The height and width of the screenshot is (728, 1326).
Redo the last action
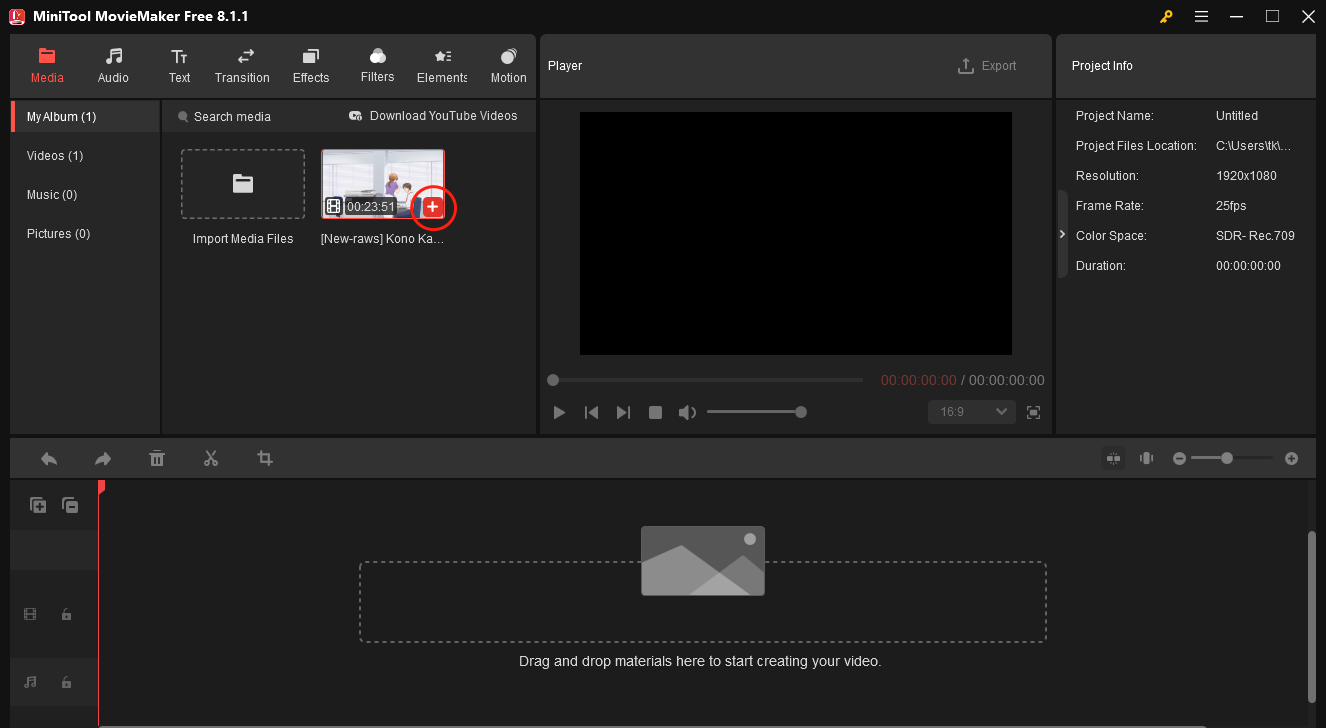click(x=103, y=458)
